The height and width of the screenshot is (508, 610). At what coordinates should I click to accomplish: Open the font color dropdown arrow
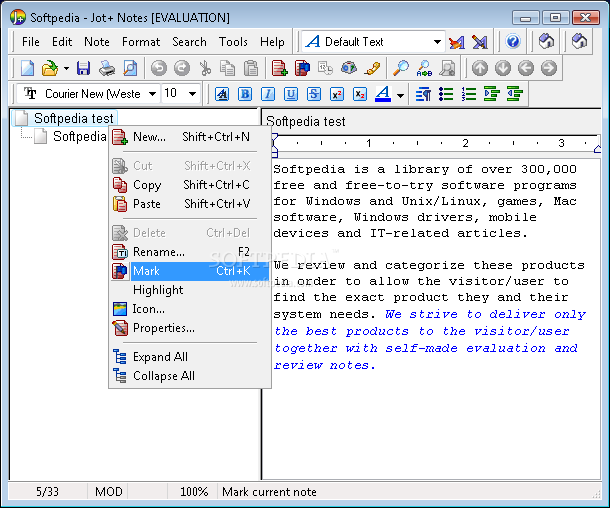coord(400,95)
